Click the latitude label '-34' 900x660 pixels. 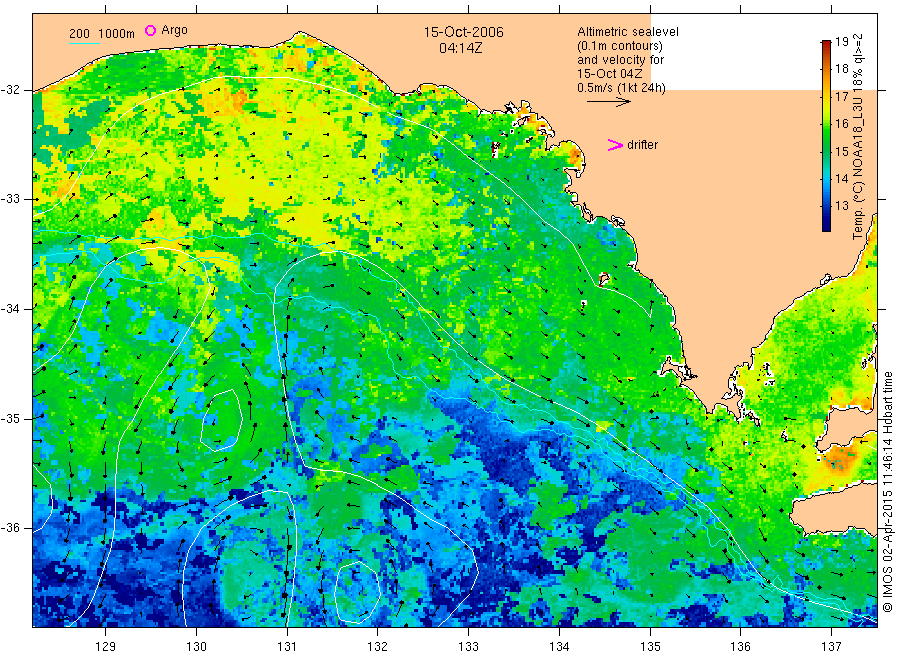pos(10,309)
